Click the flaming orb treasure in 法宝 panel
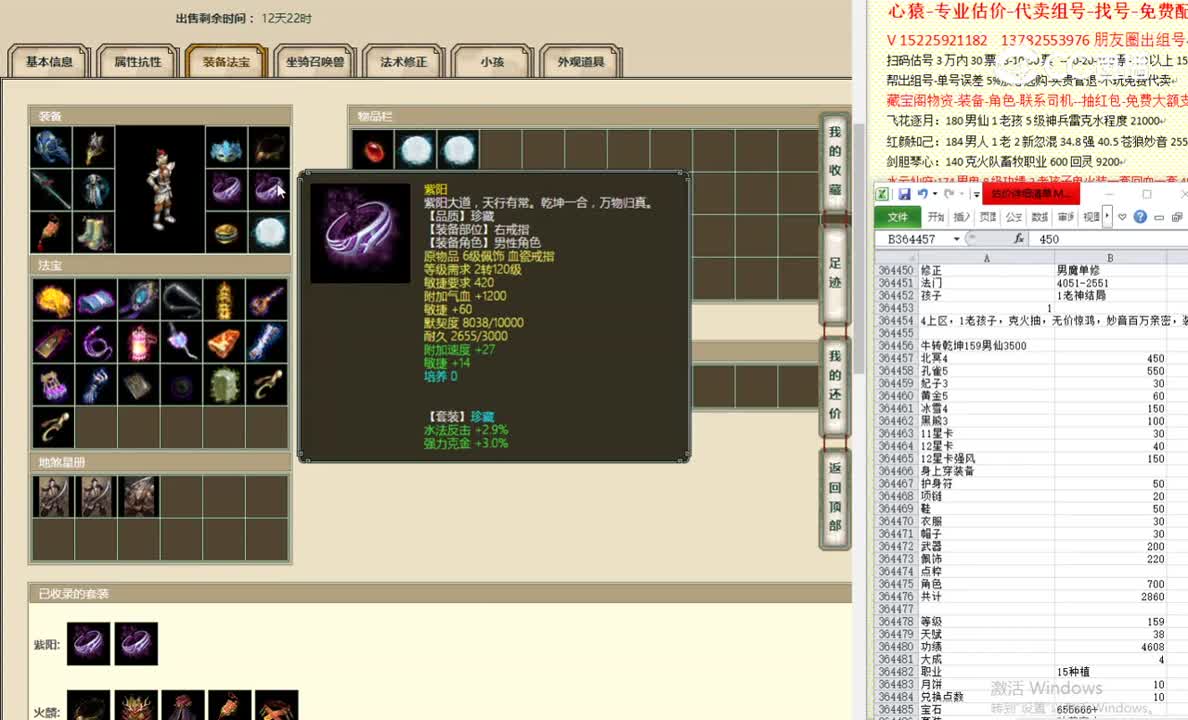This screenshot has height=720, width=1188. coord(52,298)
